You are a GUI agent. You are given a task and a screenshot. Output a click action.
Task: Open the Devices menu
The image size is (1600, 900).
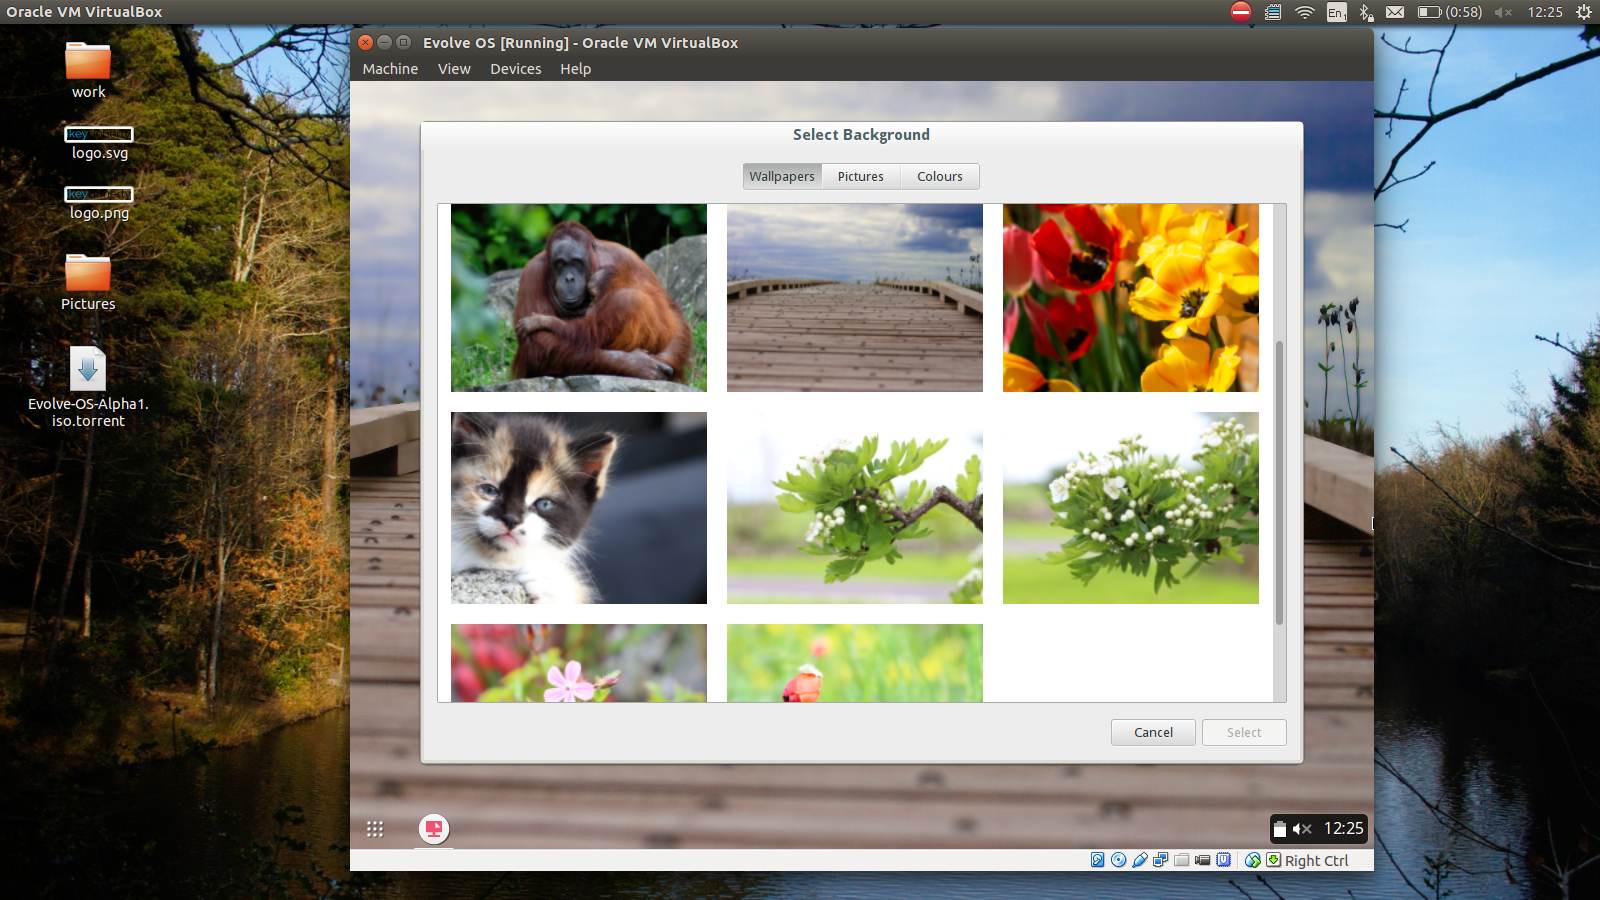[x=515, y=69]
